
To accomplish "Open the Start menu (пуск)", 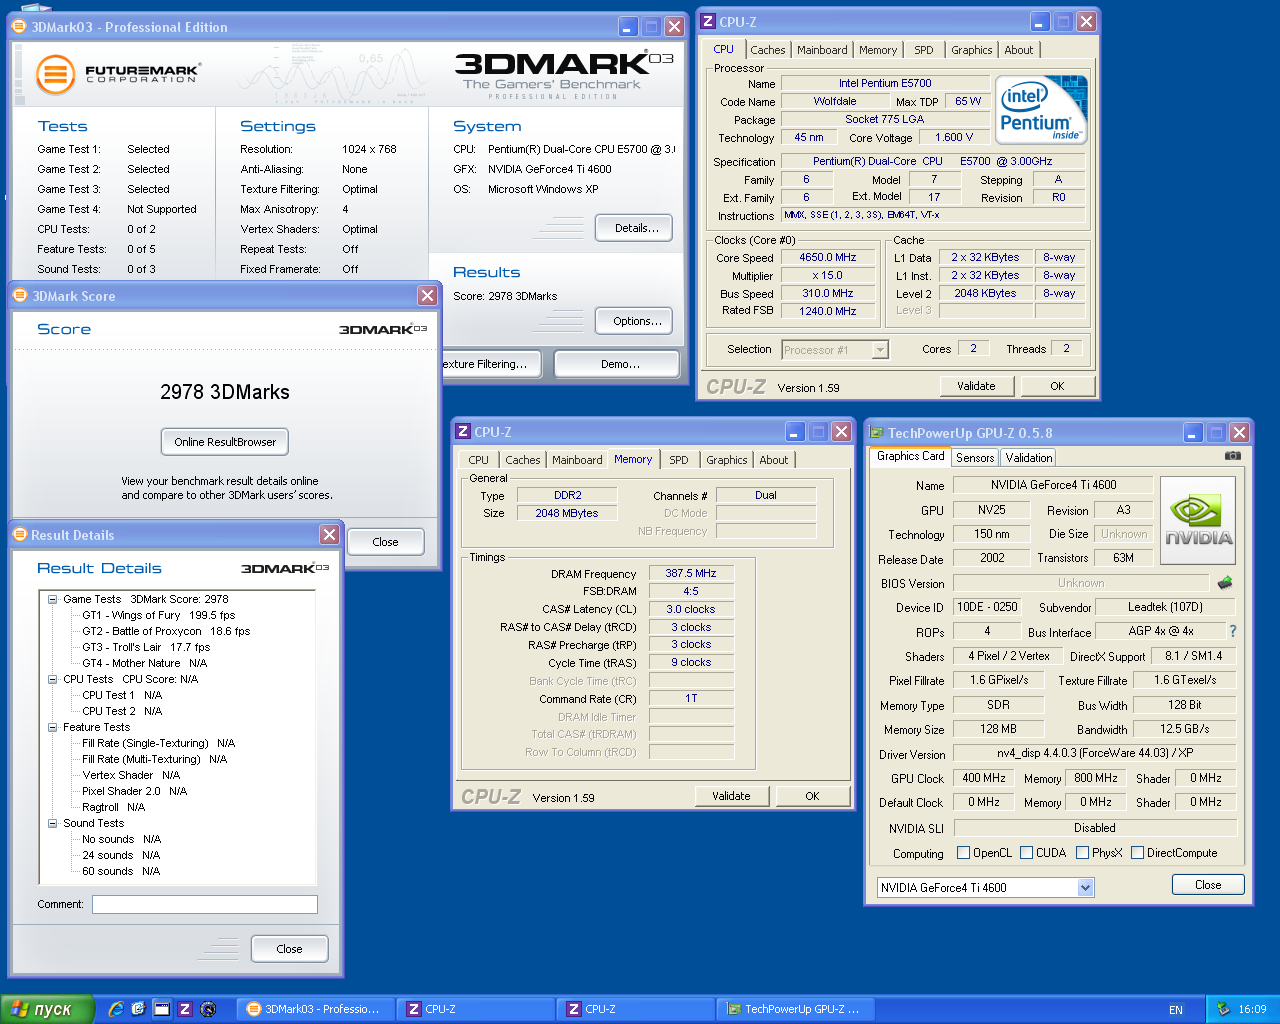I will (47, 1009).
